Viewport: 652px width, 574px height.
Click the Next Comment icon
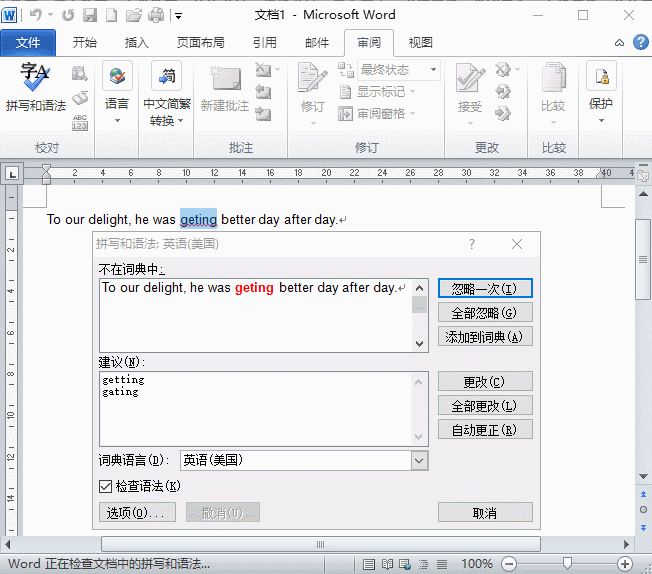(x=263, y=114)
